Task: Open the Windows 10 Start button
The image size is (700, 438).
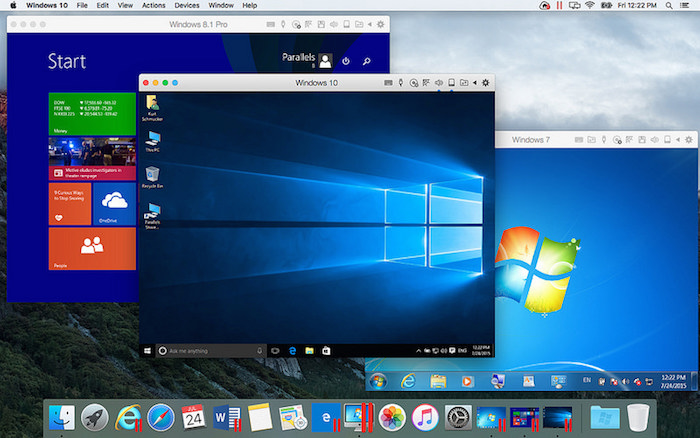Action: (148, 351)
